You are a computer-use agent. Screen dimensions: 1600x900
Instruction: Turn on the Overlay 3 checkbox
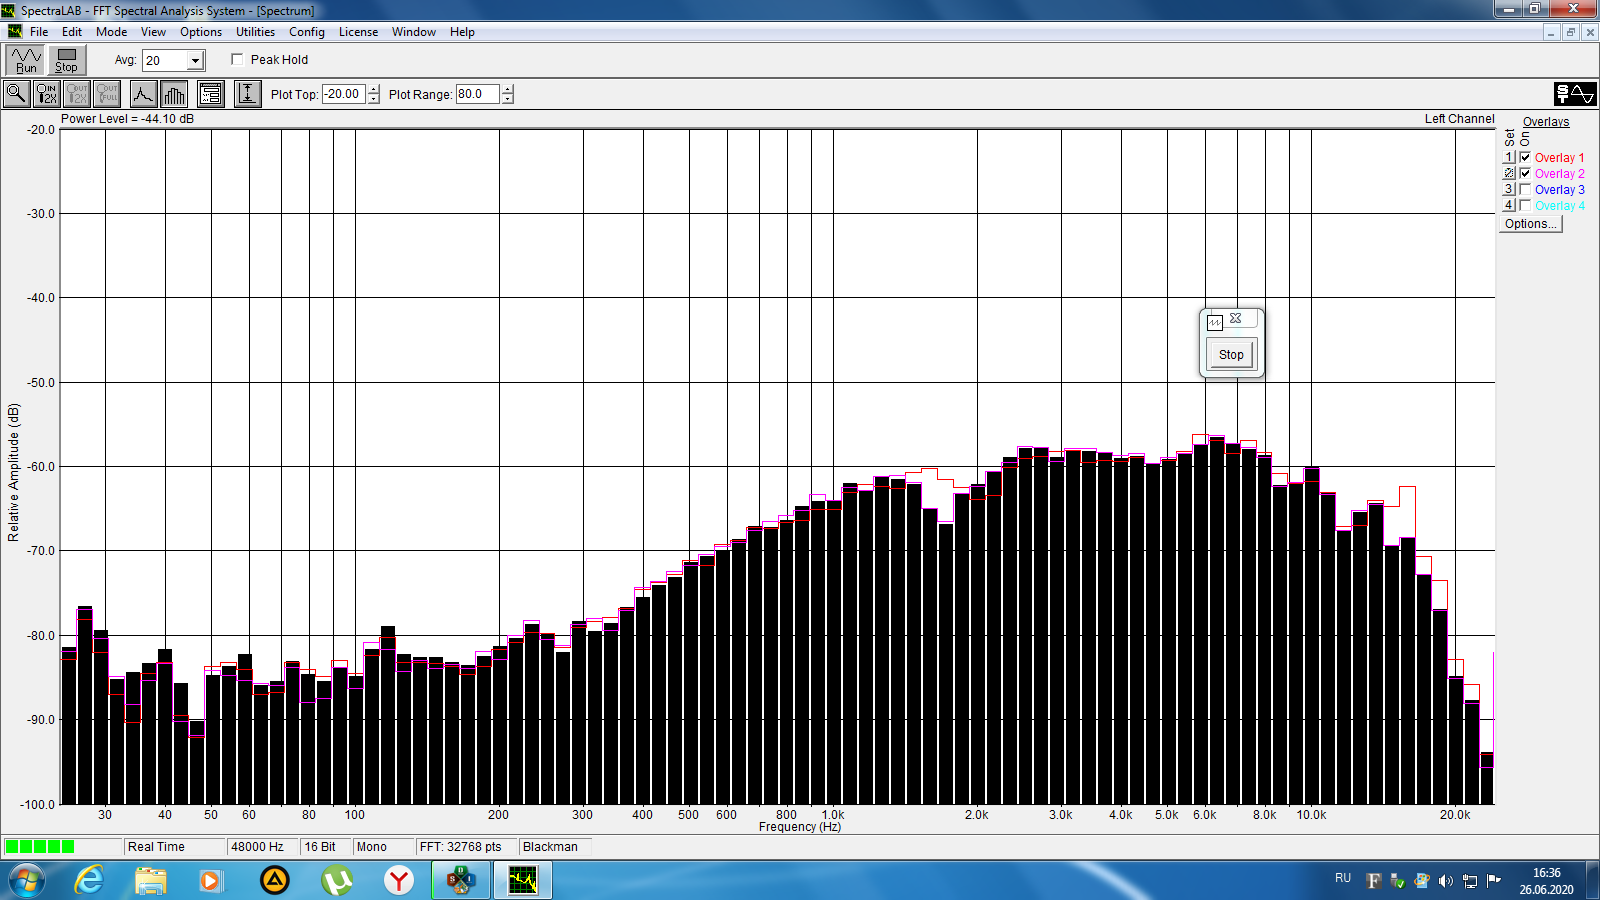pyautogui.click(x=1525, y=189)
